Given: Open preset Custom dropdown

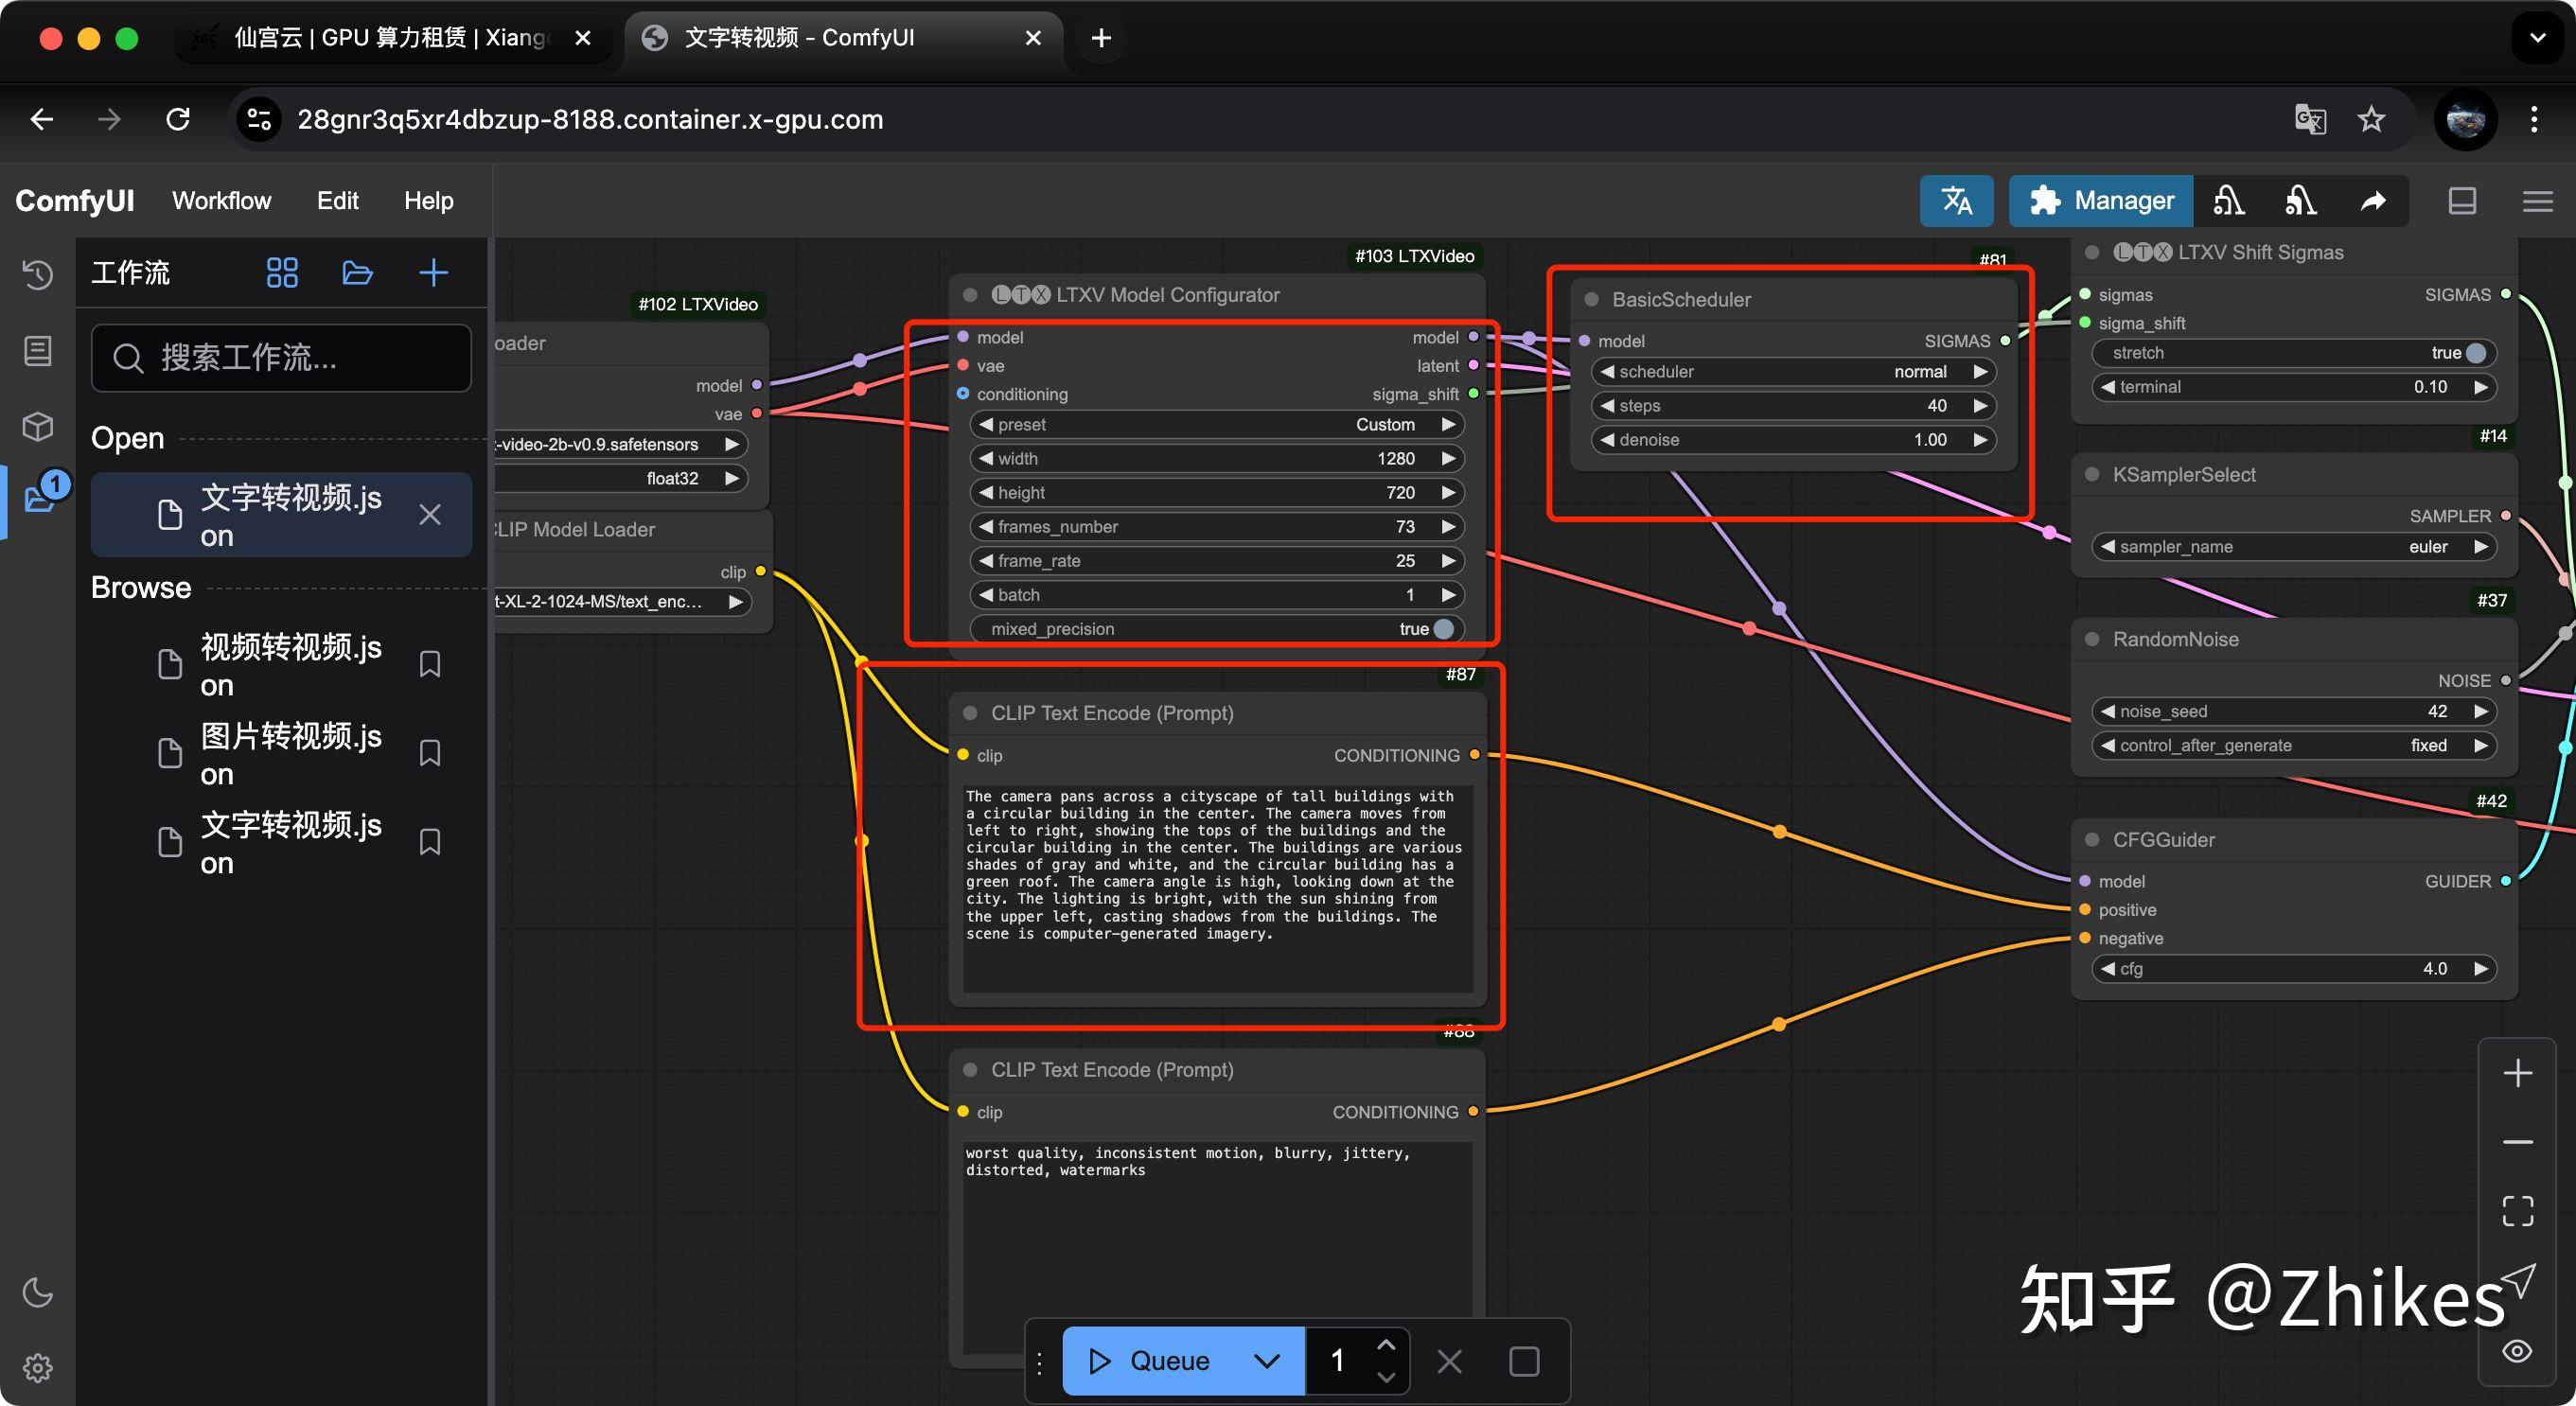Looking at the screenshot, I should click(1217, 425).
